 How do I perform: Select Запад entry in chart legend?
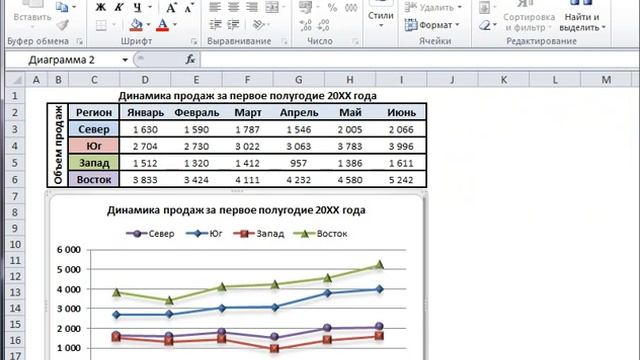tap(259, 234)
